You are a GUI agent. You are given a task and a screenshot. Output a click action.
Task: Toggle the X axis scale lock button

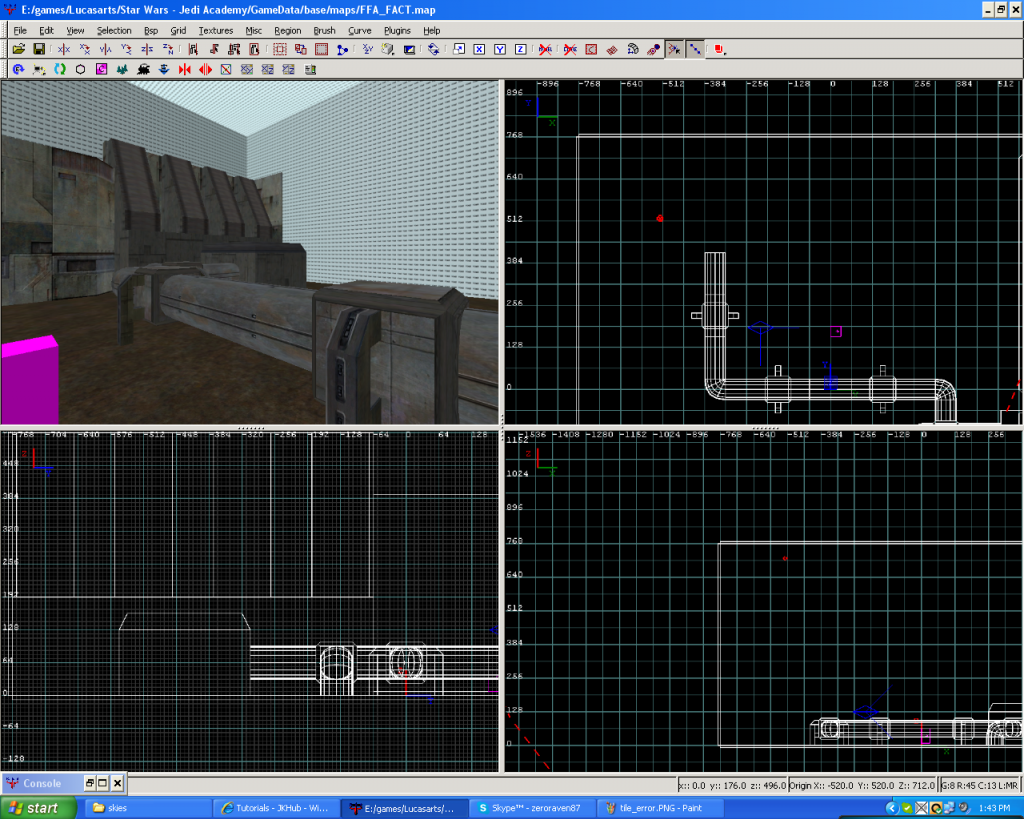(479, 49)
